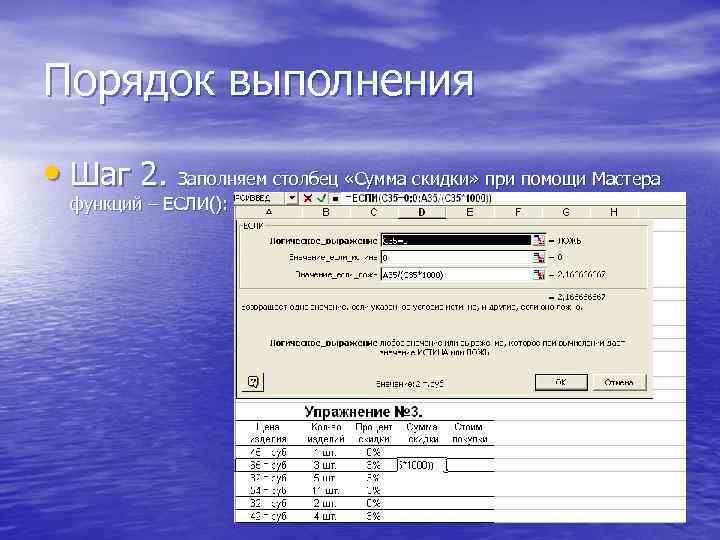Viewport: 720px width, 540px height.
Task: Click the '2 шт.' quantity cell
Action: click(x=326, y=503)
